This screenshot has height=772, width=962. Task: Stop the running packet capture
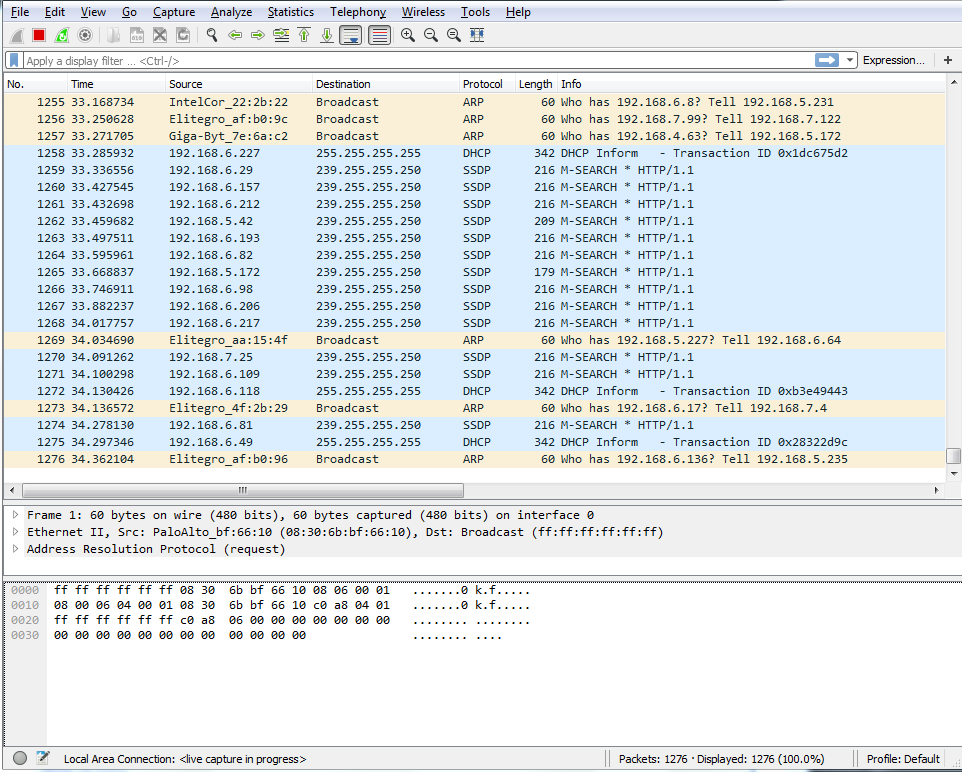click(39, 35)
